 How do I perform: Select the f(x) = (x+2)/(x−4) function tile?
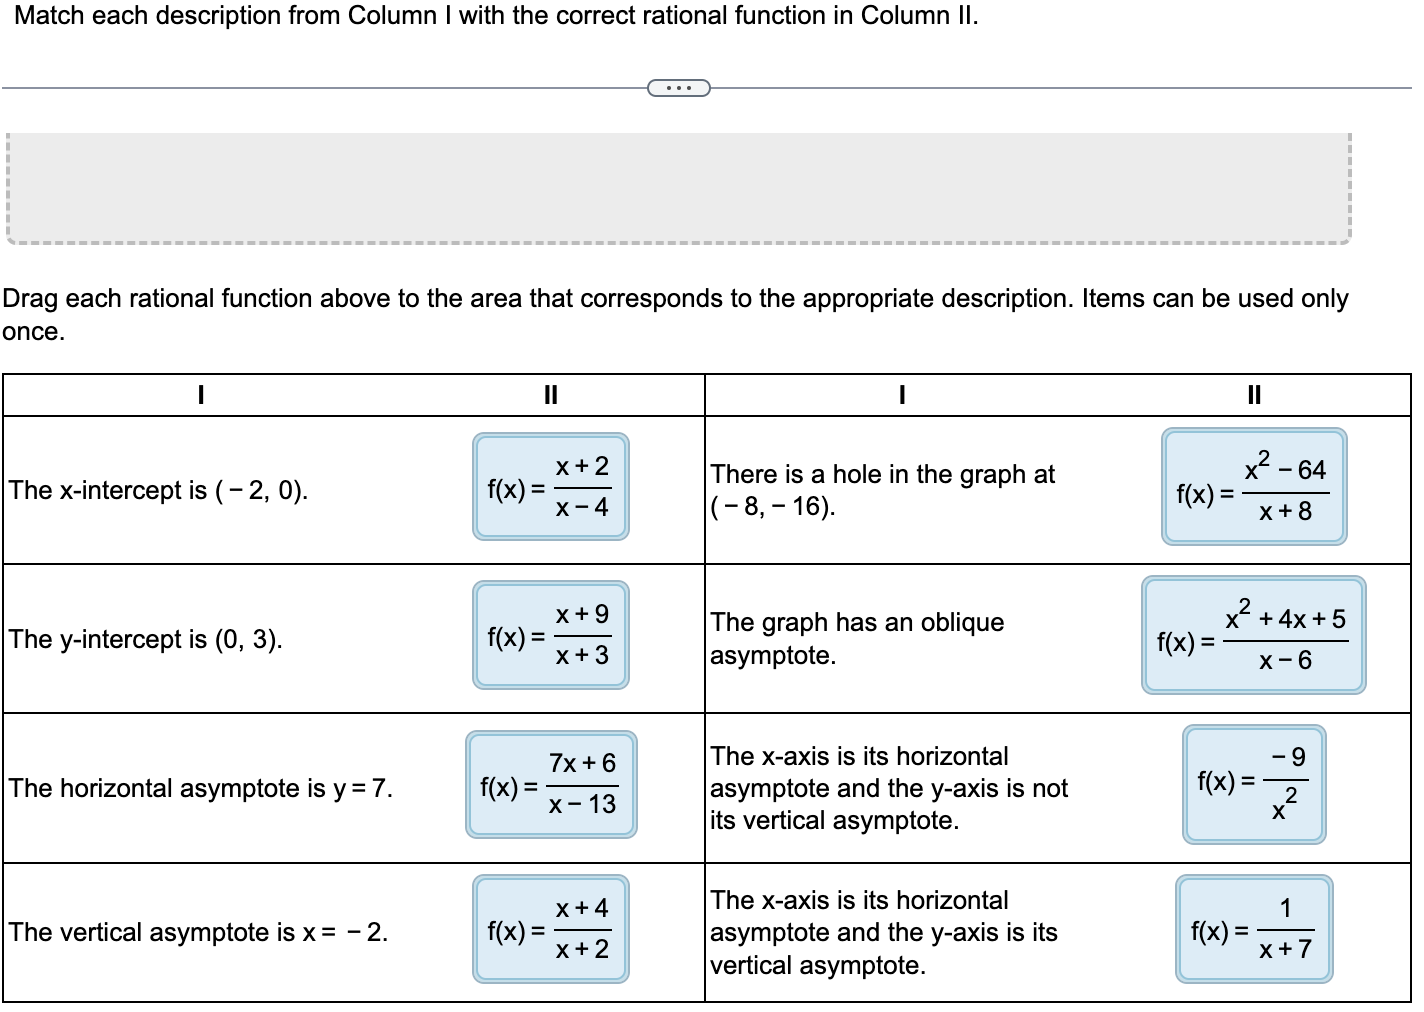550,487
